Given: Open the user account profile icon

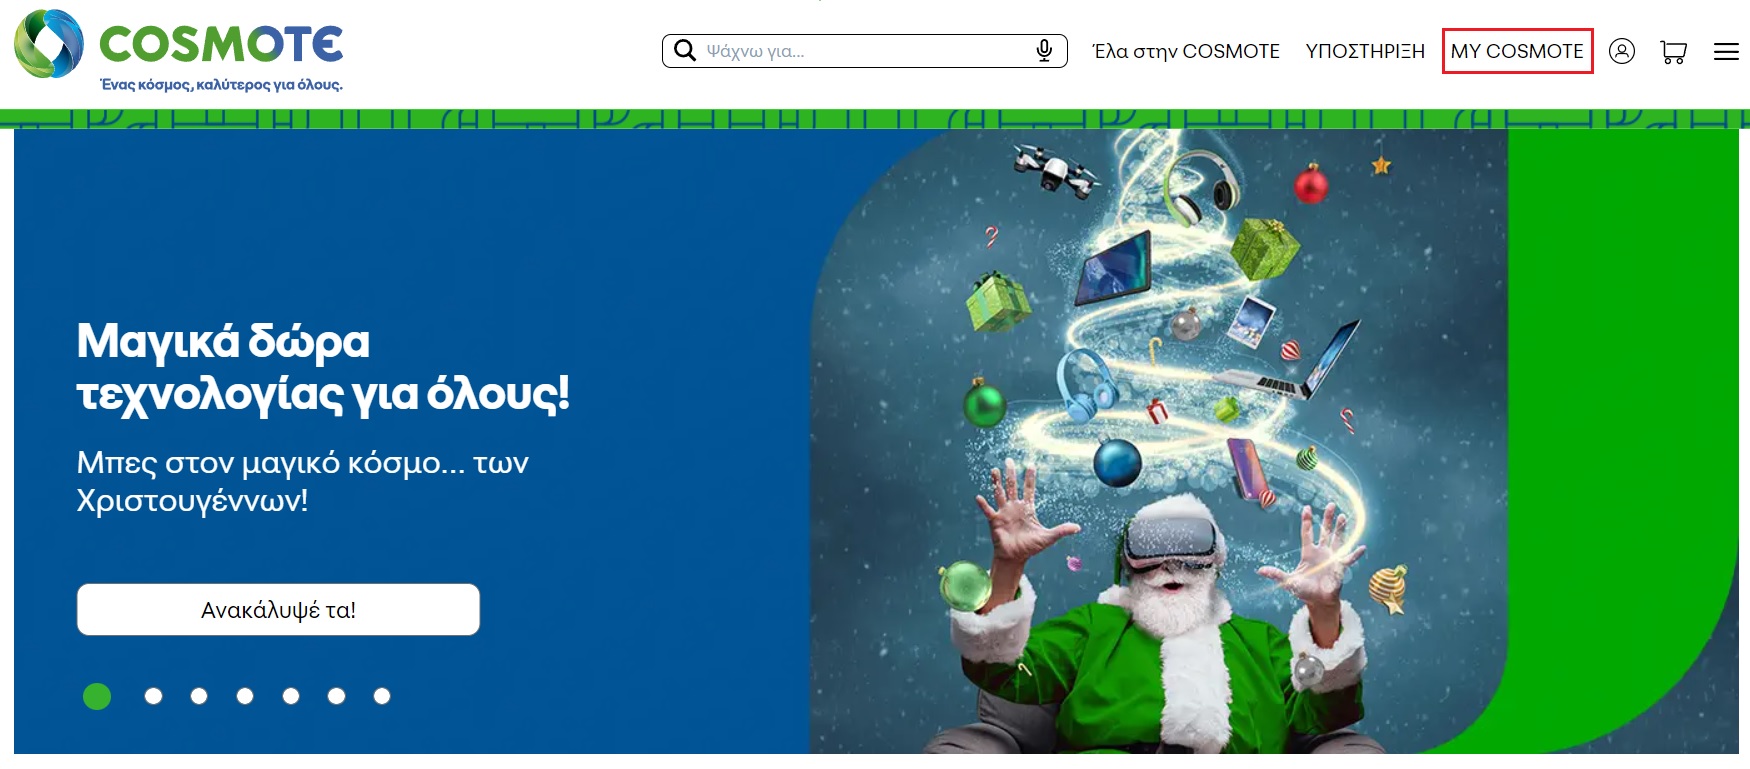Looking at the screenshot, I should (1622, 51).
